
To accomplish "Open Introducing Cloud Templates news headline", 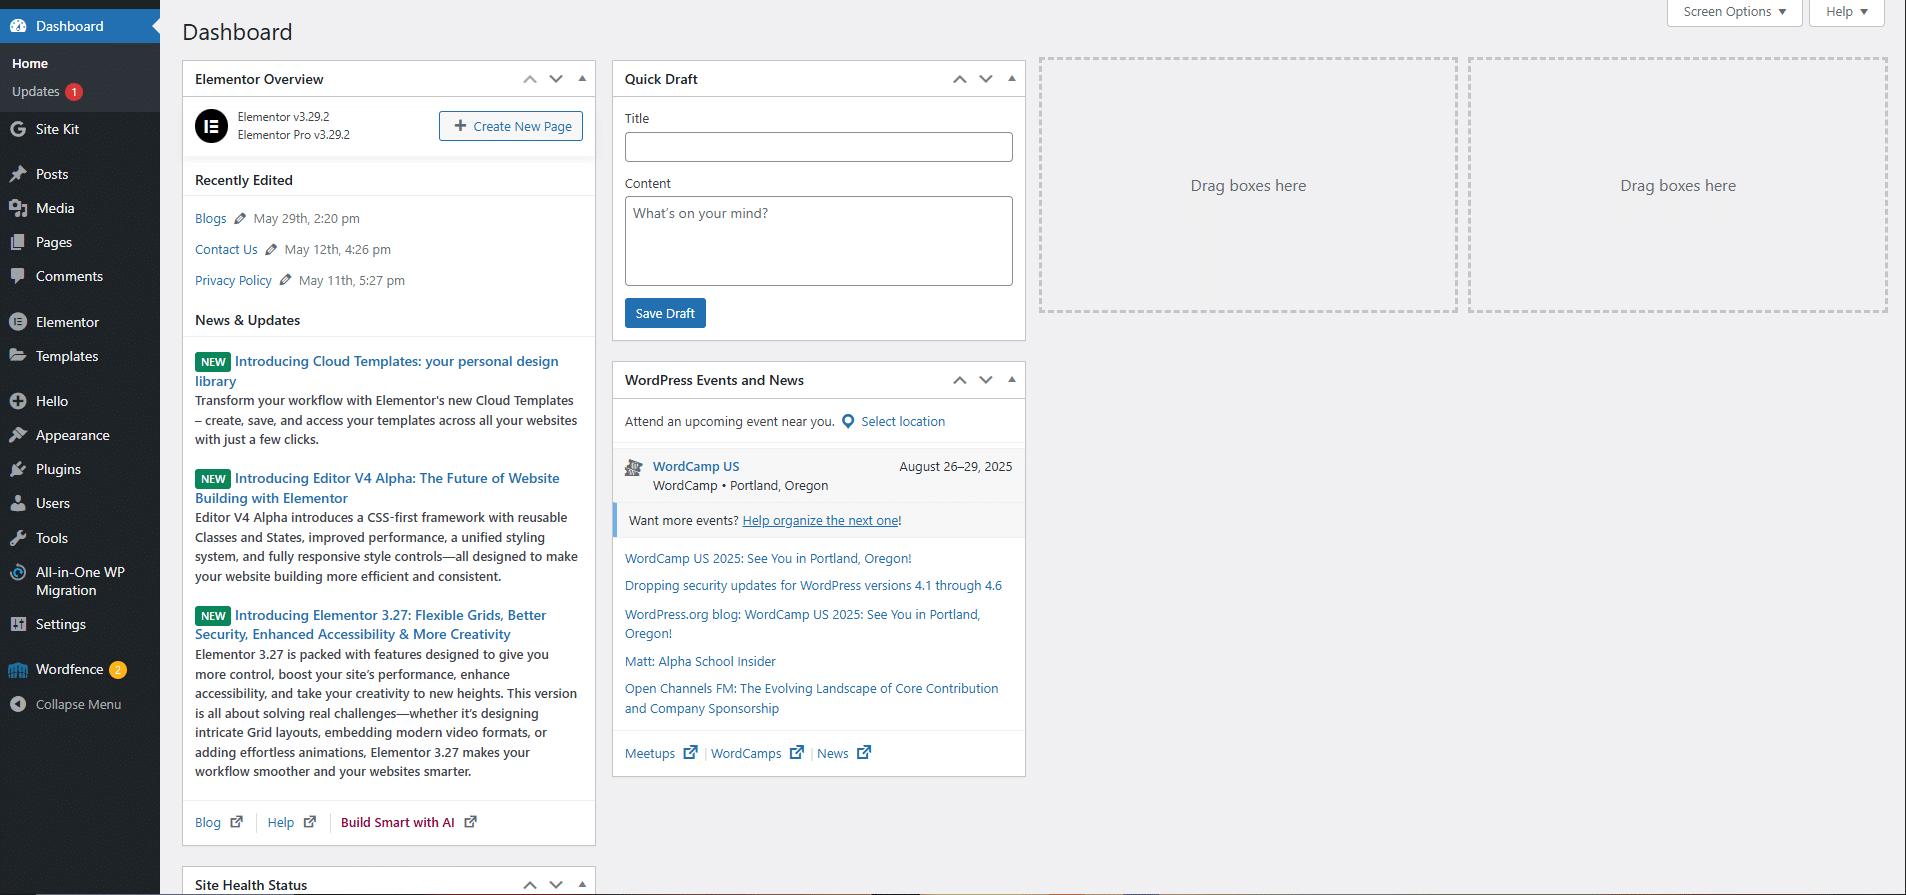I will (377, 371).
